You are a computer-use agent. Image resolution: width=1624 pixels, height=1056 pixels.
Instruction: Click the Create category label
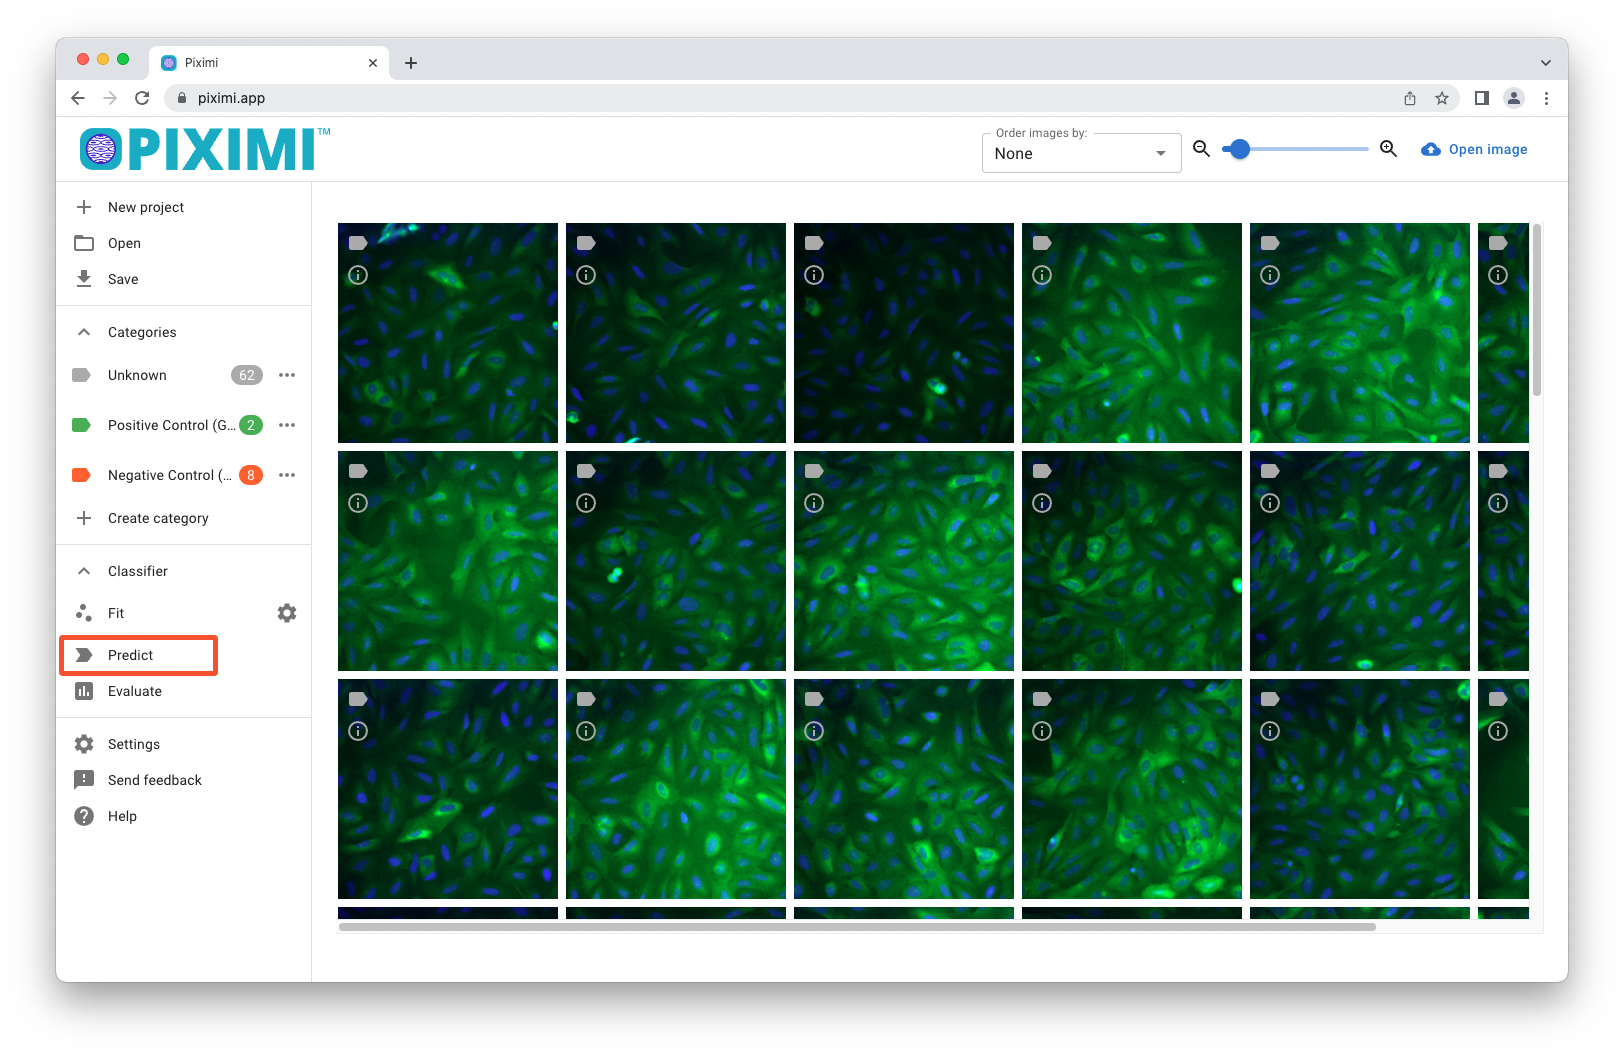158,518
